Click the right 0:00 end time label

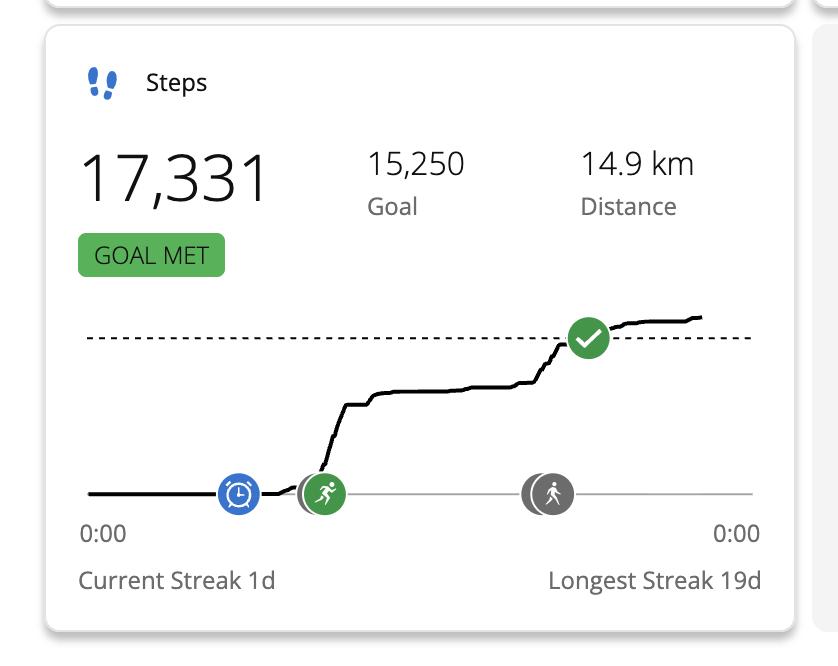pyautogui.click(x=736, y=534)
